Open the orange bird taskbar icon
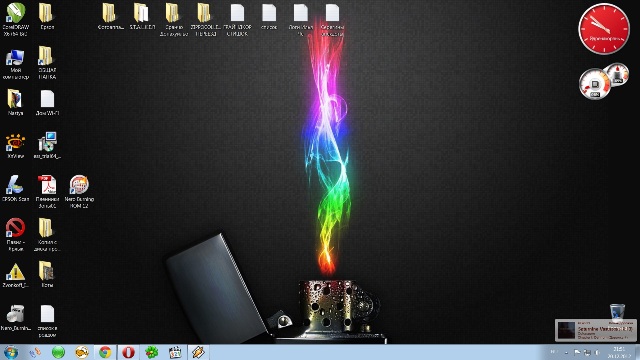The image size is (640, 360). point(82,352)
